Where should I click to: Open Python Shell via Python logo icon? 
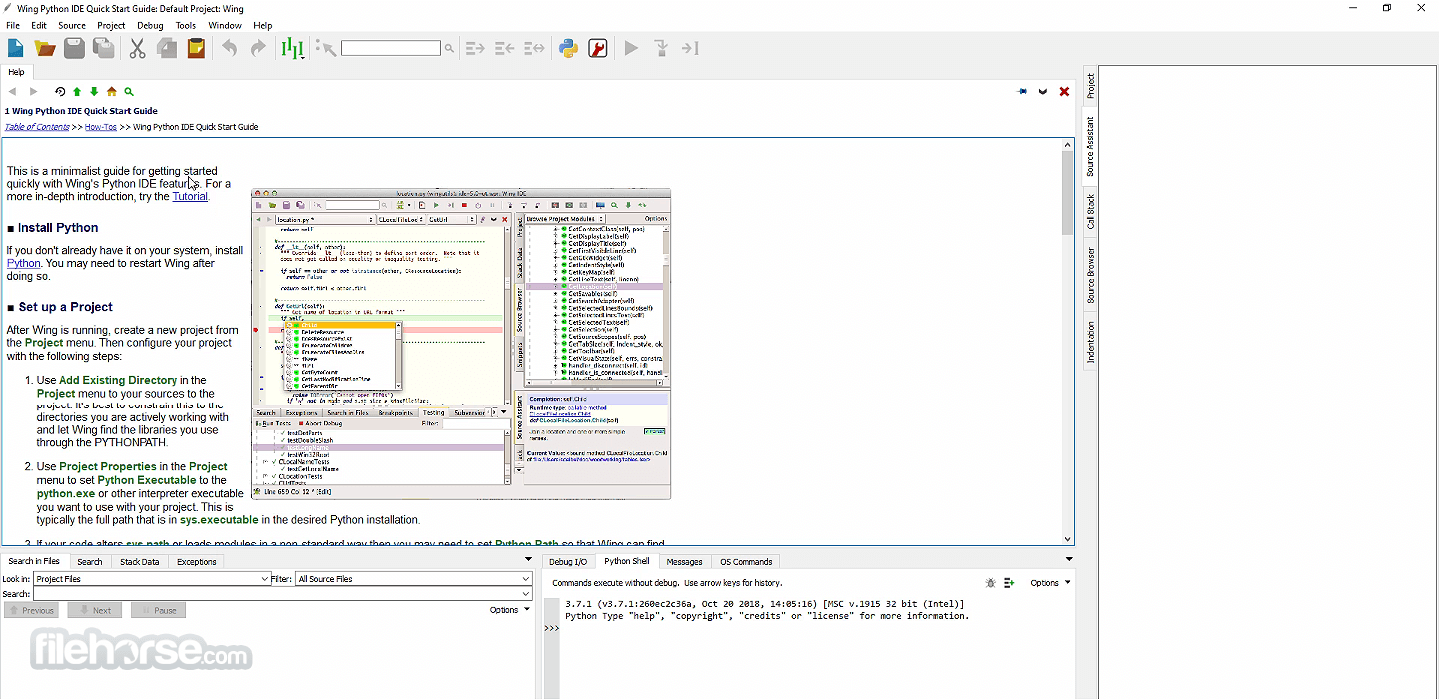click(x=569, y=48)
